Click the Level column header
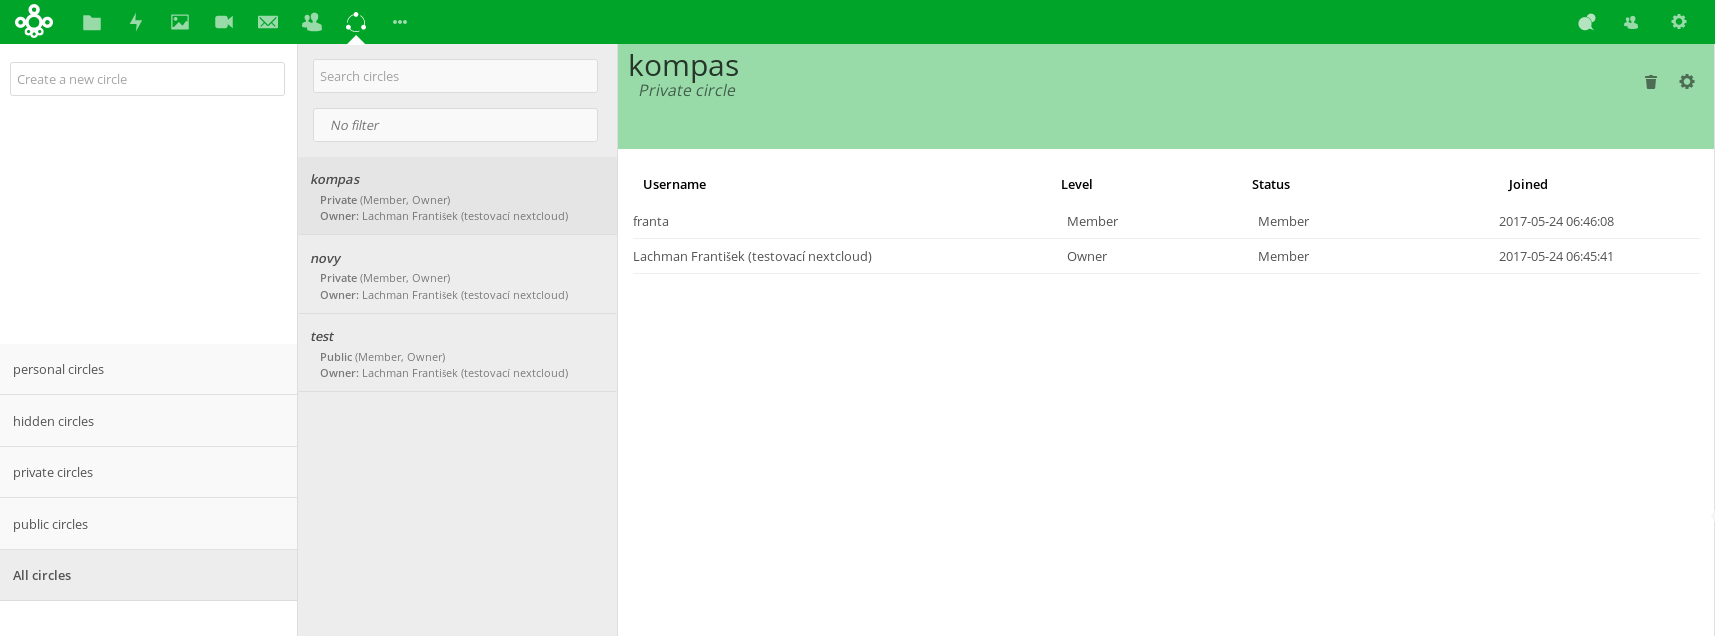Screen dimensions: 1715x636 [x=1076, y=184]
